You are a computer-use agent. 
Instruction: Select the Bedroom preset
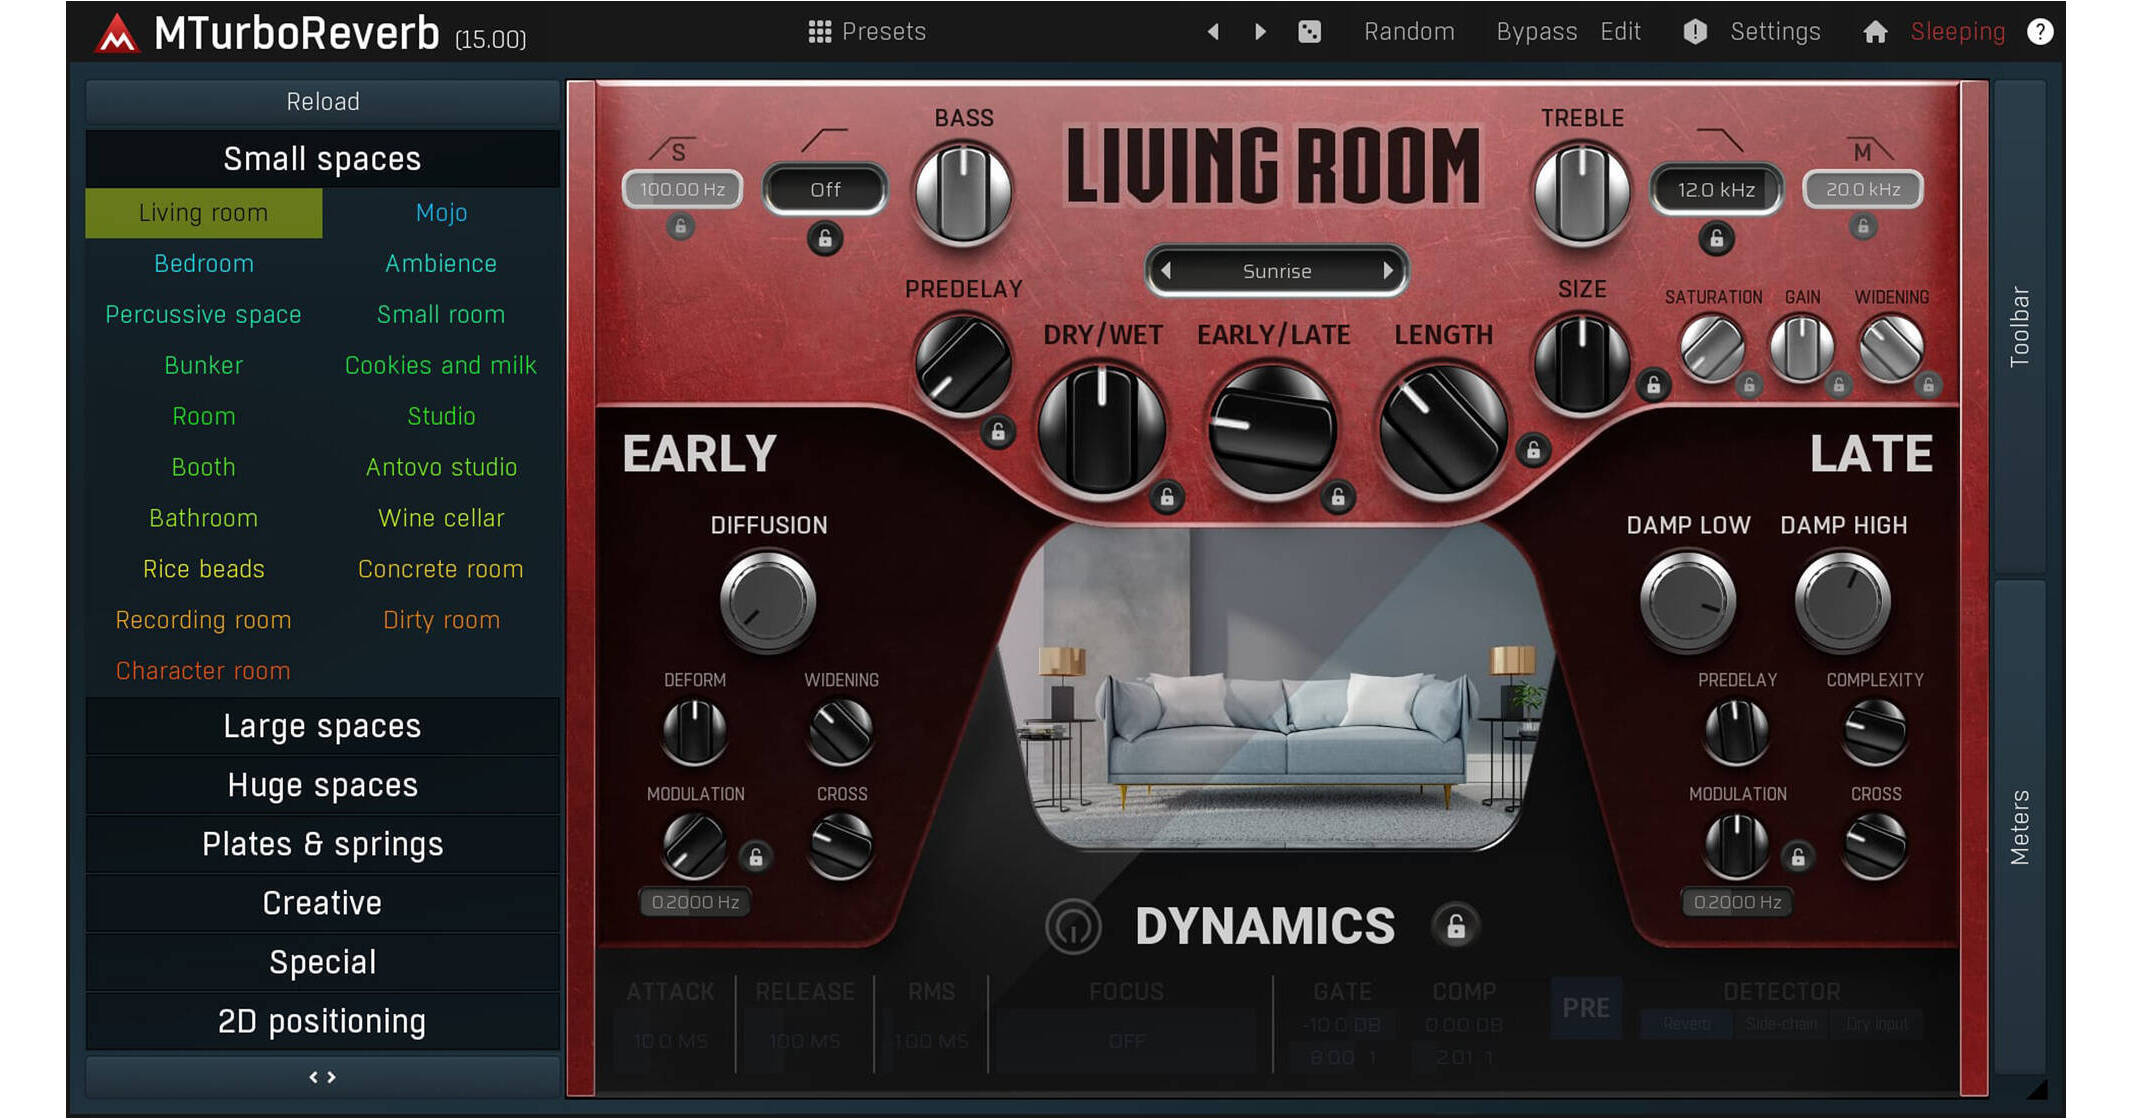tap(204, 263)
